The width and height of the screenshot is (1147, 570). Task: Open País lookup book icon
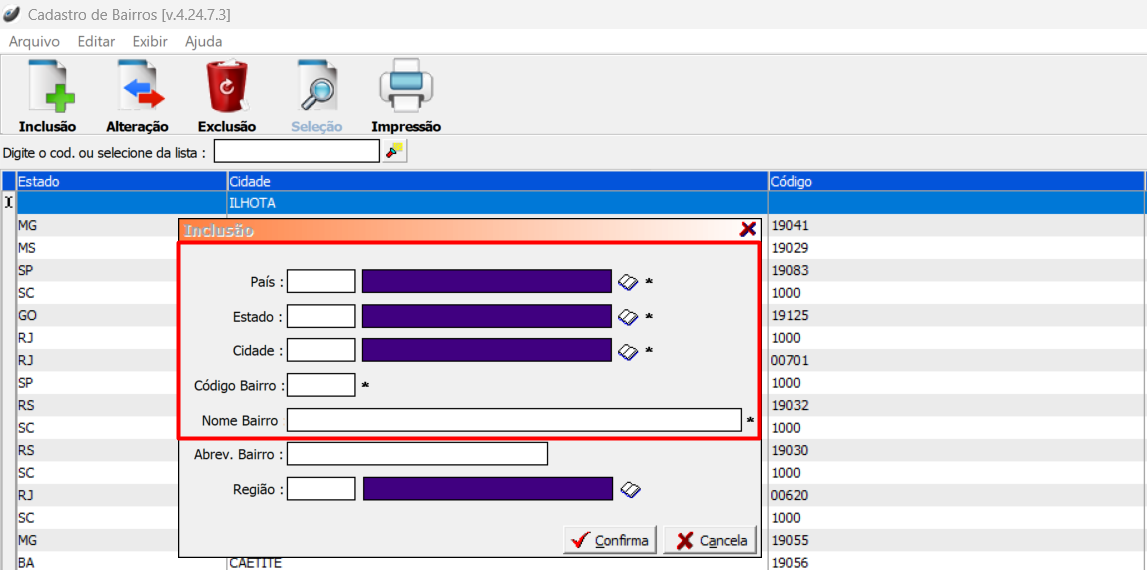(x=627, y=282)
